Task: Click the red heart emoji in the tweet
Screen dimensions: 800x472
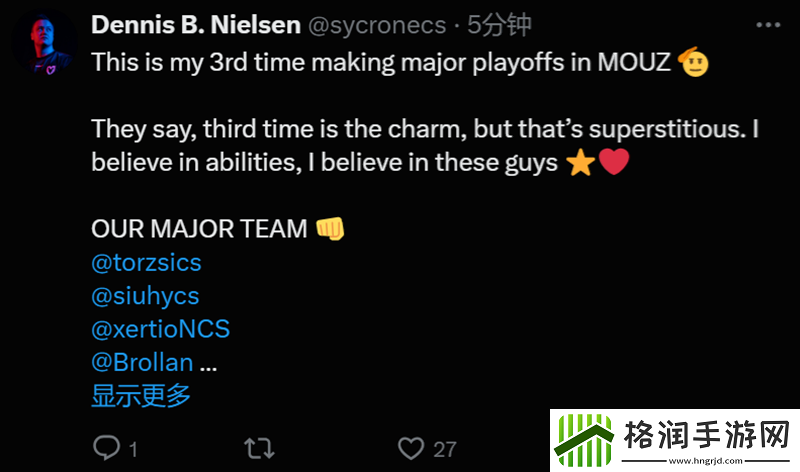Action: pyautogui.click(x=613, y=163)
